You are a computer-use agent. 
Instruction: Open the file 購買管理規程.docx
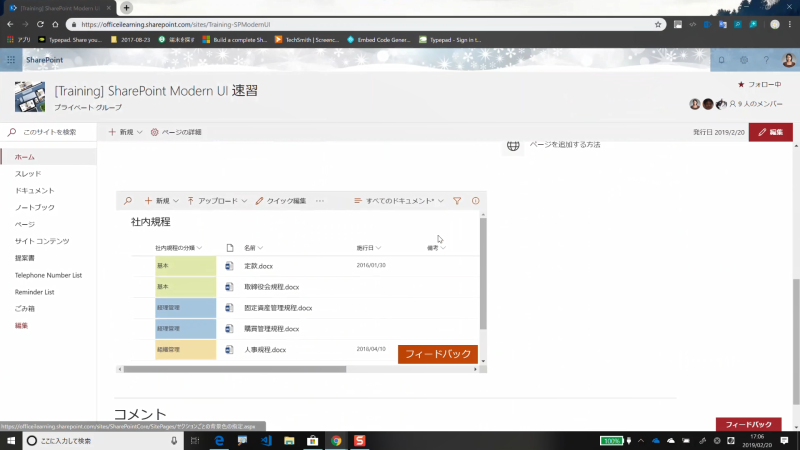click(271, 329)
